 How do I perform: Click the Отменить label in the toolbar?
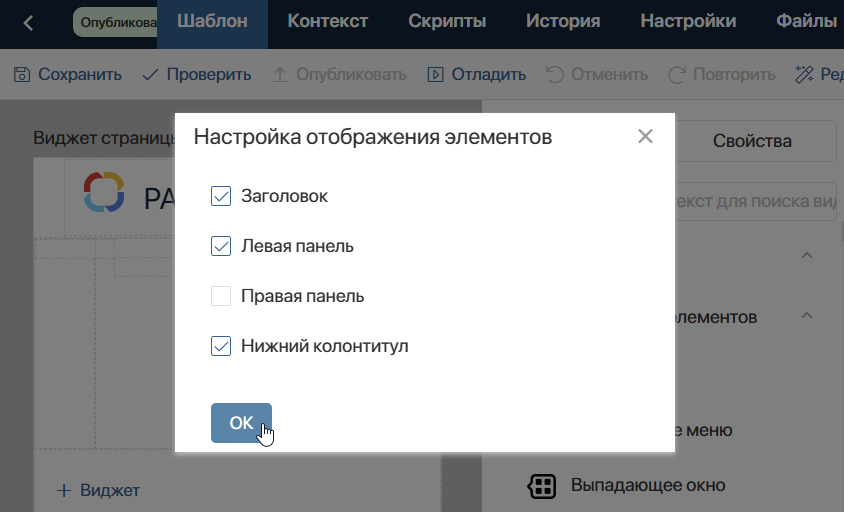click(609, 74)
